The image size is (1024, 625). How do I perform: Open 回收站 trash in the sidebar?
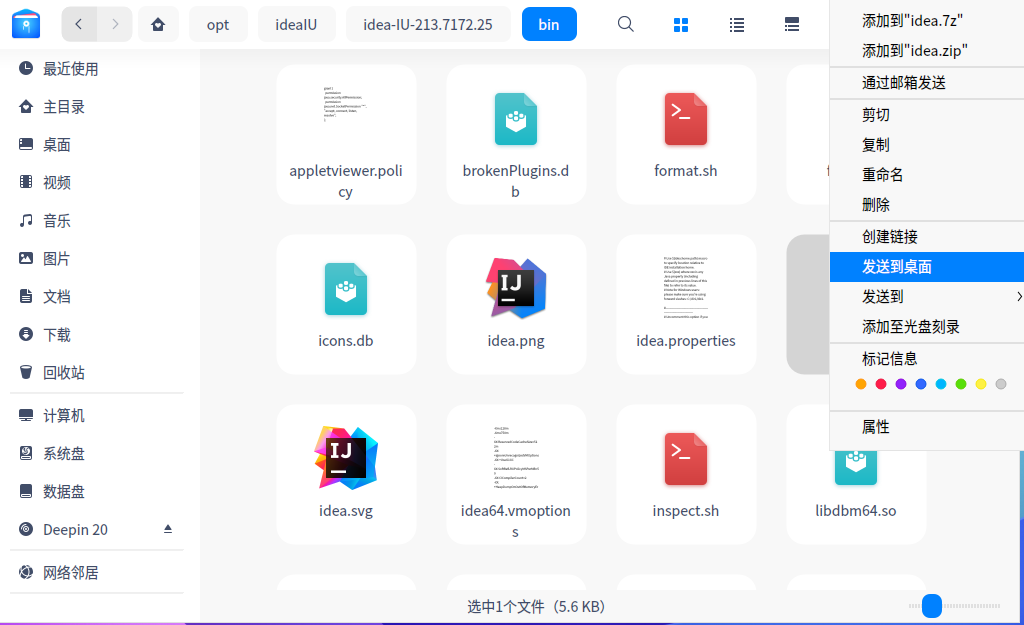pos(98,372)
